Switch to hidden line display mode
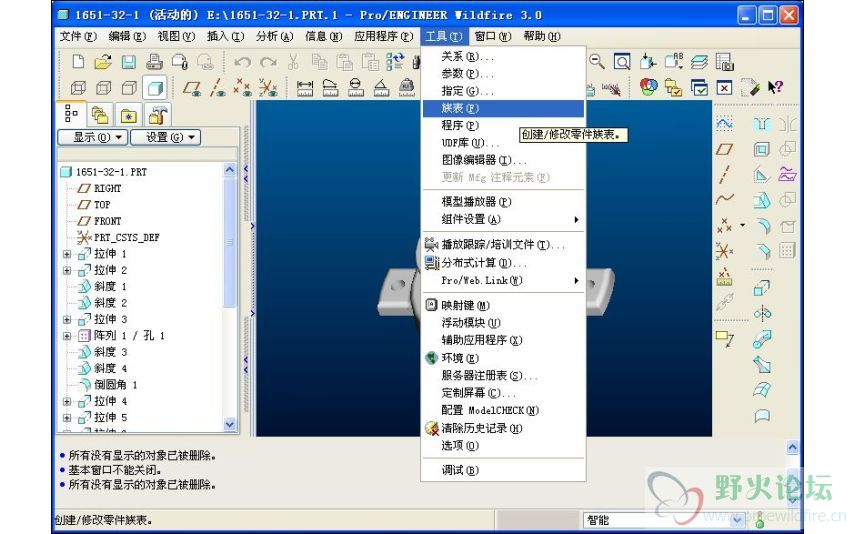Screen dimensions: 856x534 (x=103, y=87)
